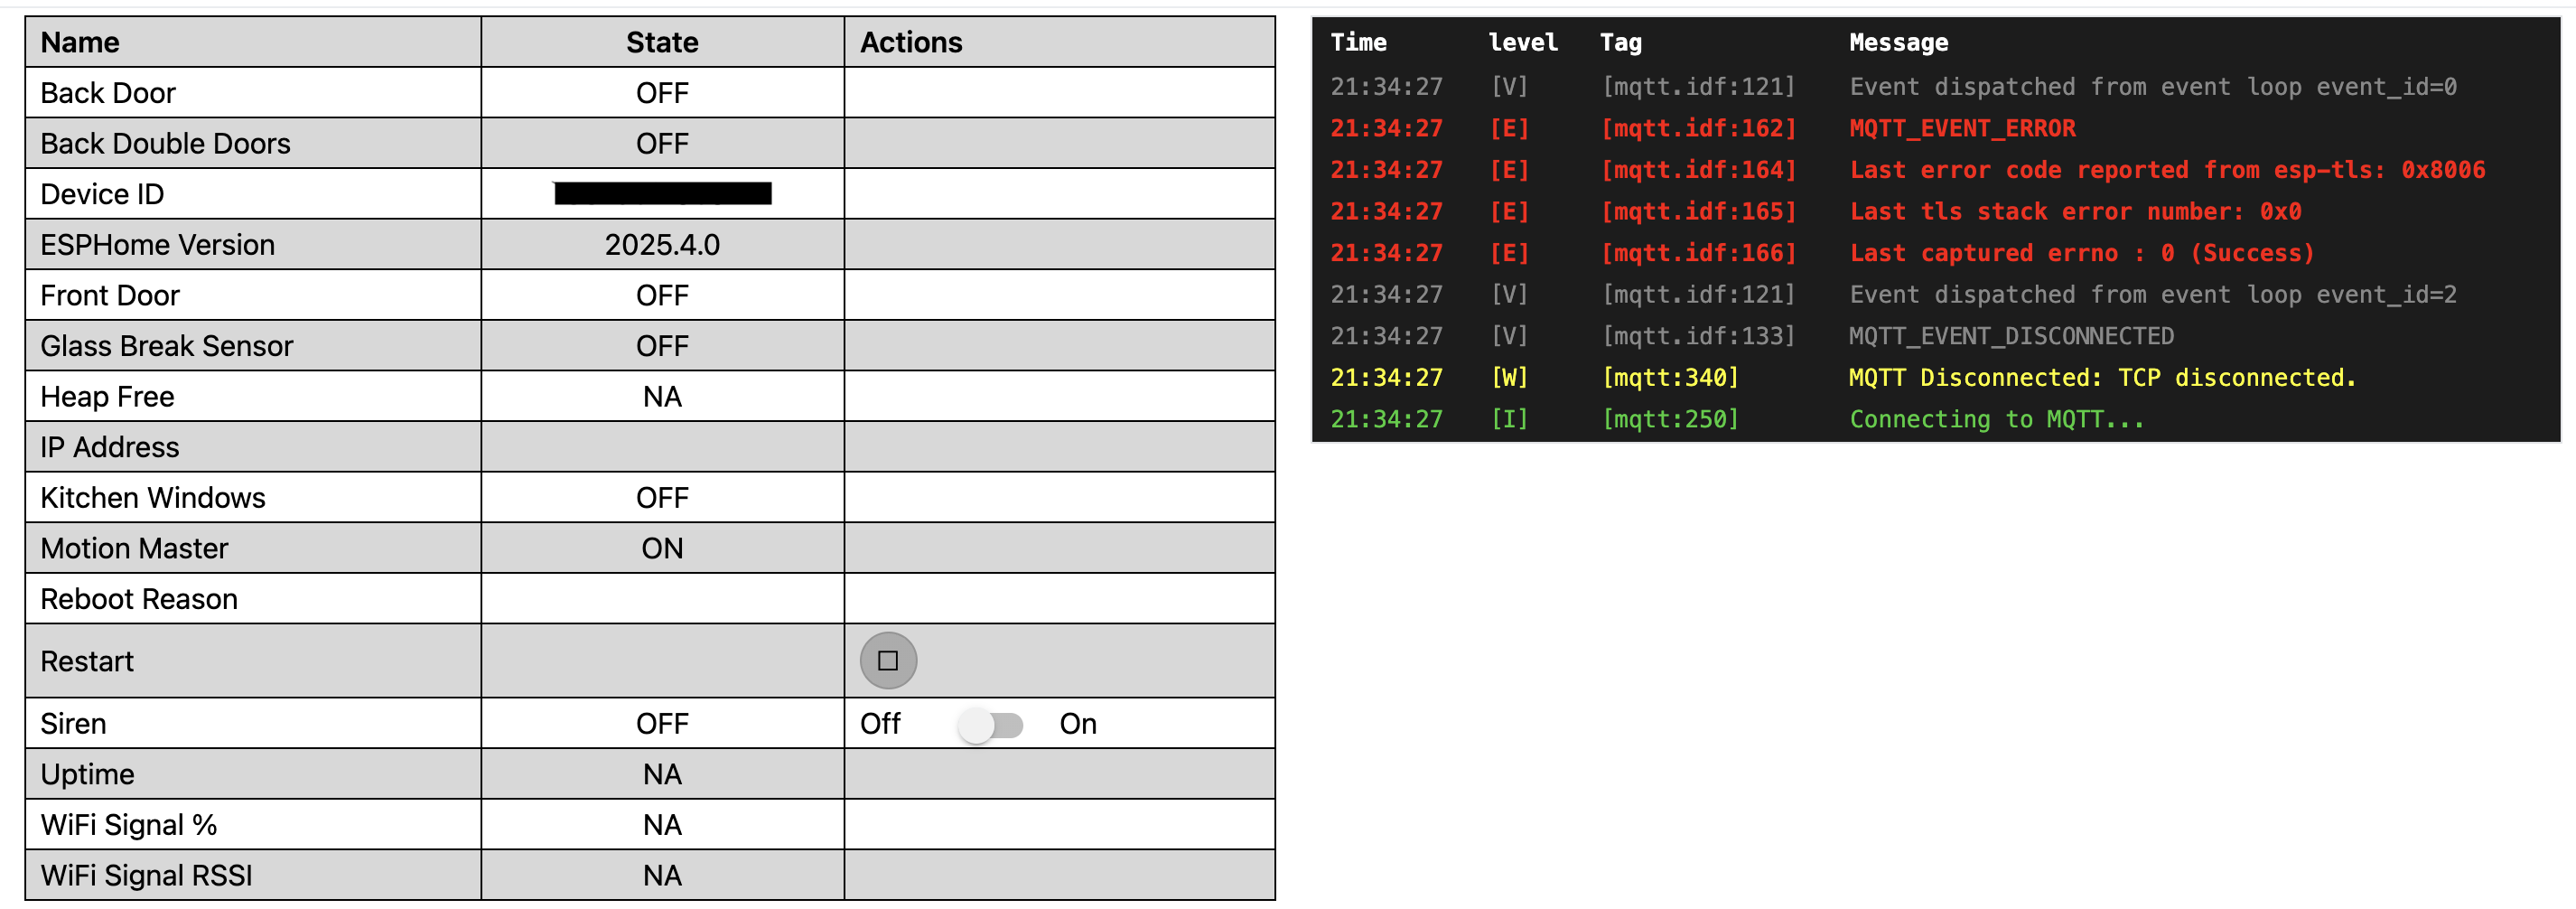
Task: Click the Heap Free NA value
Action: pos(662,397)
